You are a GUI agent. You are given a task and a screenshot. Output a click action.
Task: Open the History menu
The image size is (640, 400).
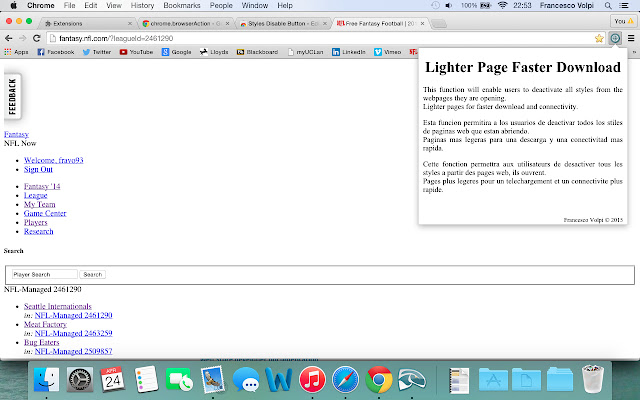(142, 6)
